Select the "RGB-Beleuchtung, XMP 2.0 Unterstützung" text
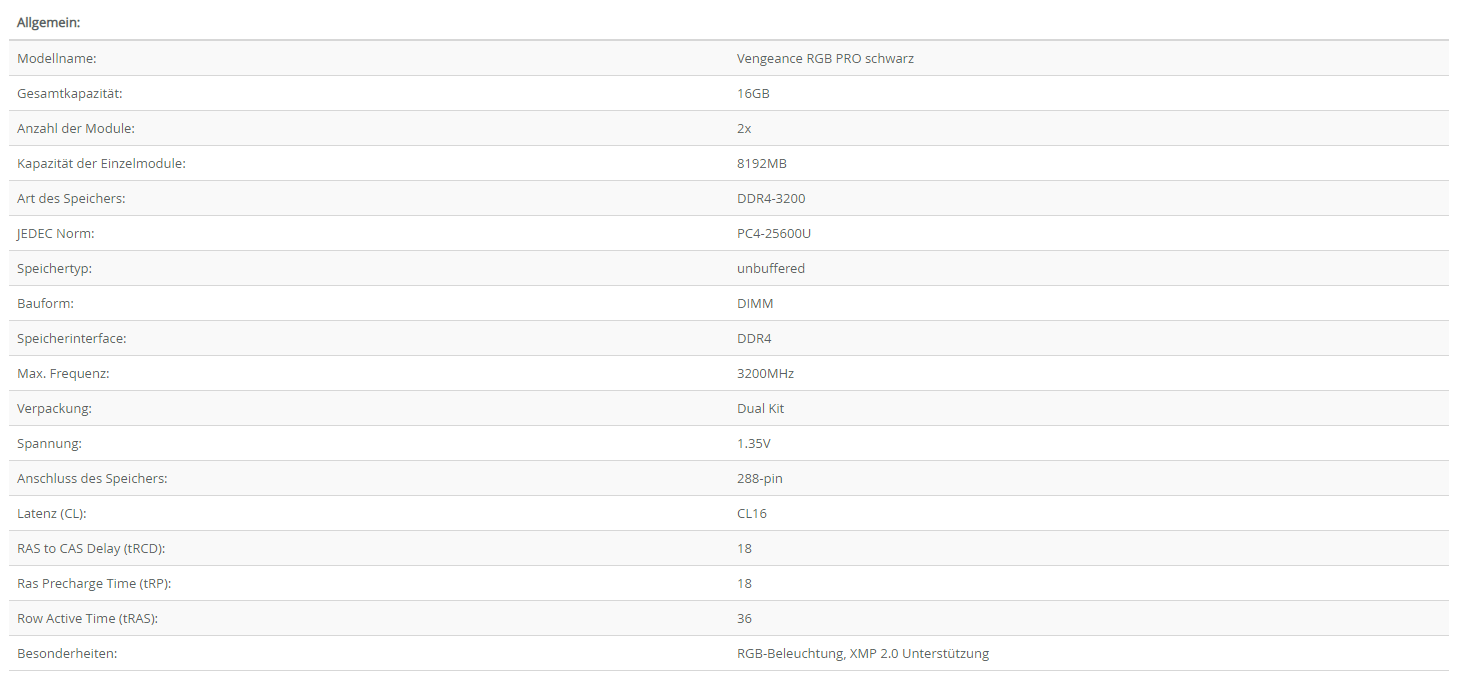Image resolution: width=1466 pixels, height=678 pixels. (863, 654)
